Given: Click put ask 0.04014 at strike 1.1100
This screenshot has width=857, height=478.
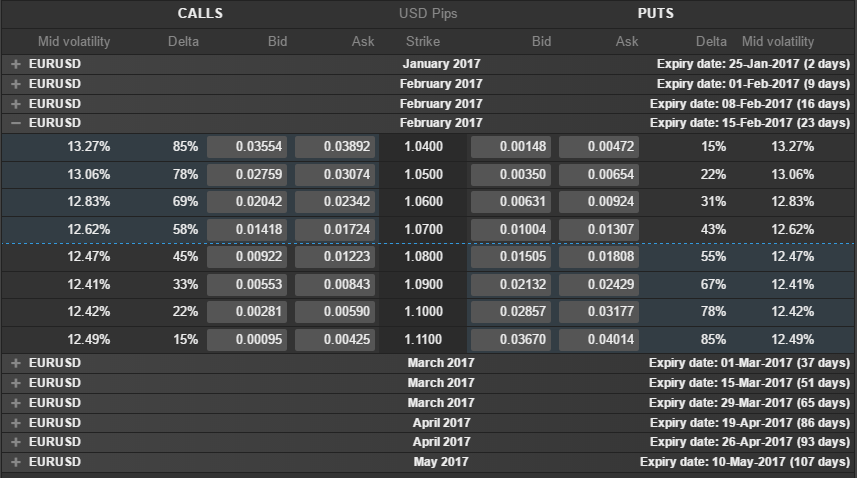Looking at the screenshot, I should click(x=599, y=340).
